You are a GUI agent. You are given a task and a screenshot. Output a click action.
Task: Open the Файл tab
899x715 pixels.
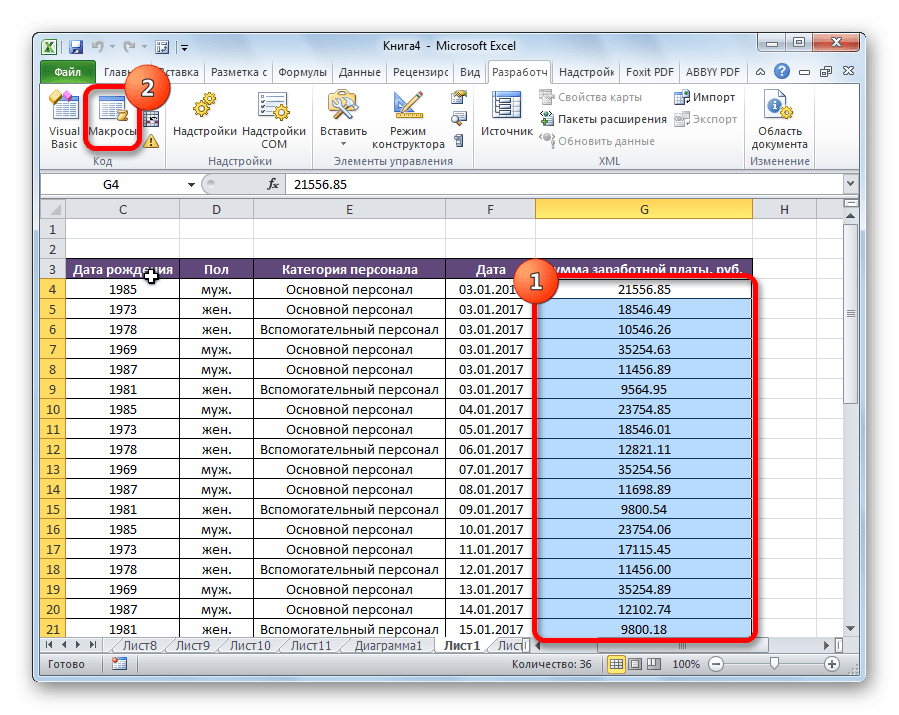pyautogui.click(x=68, y=72)
